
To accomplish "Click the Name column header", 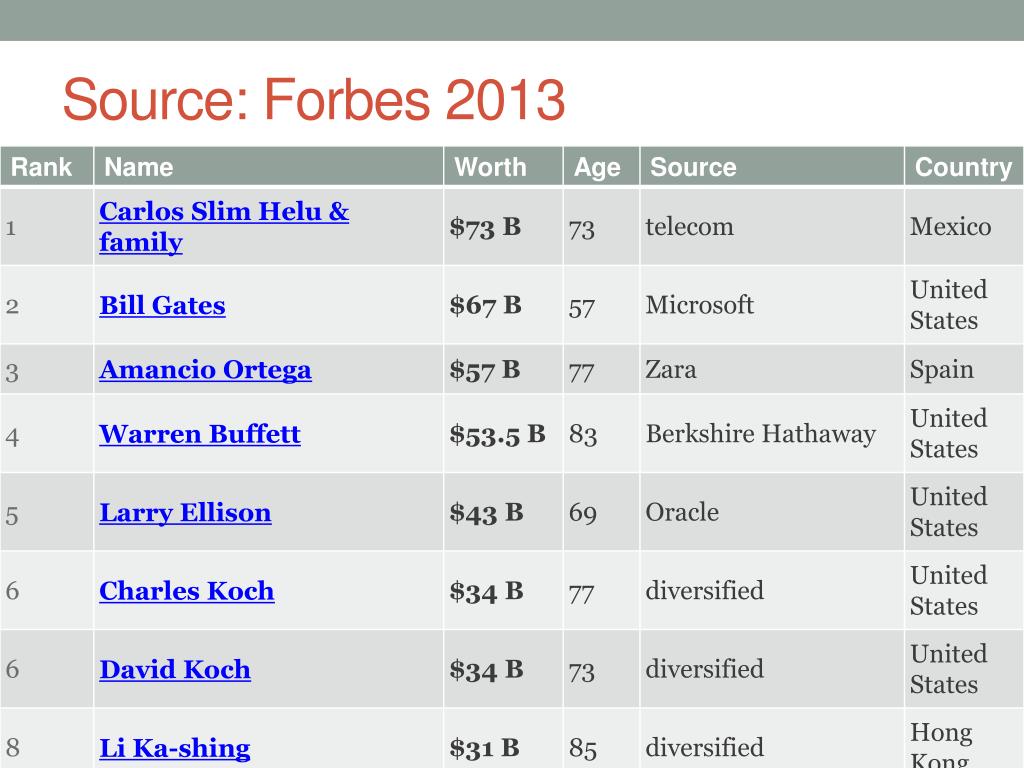I will click(268, 167).
